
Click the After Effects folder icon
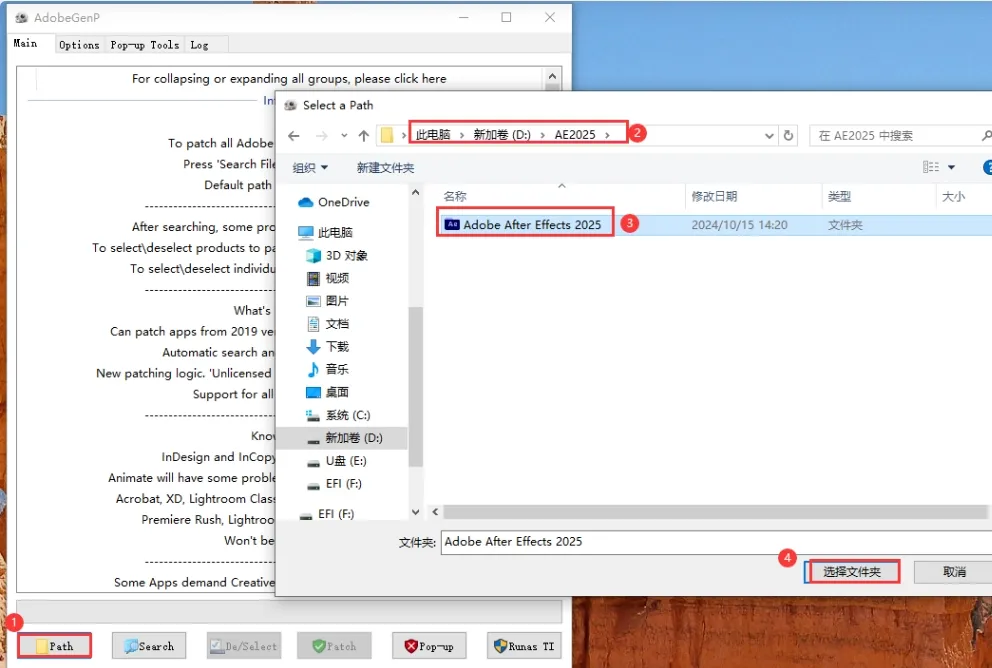tap(452, 224)
